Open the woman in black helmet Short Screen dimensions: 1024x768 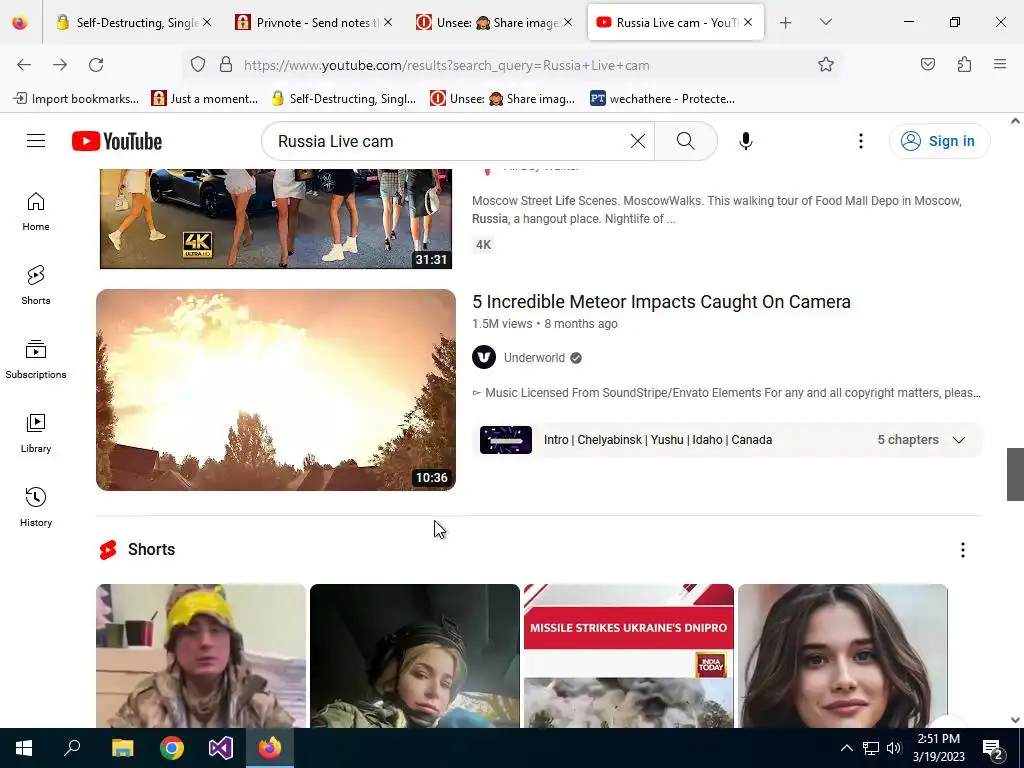coord(415,656)
